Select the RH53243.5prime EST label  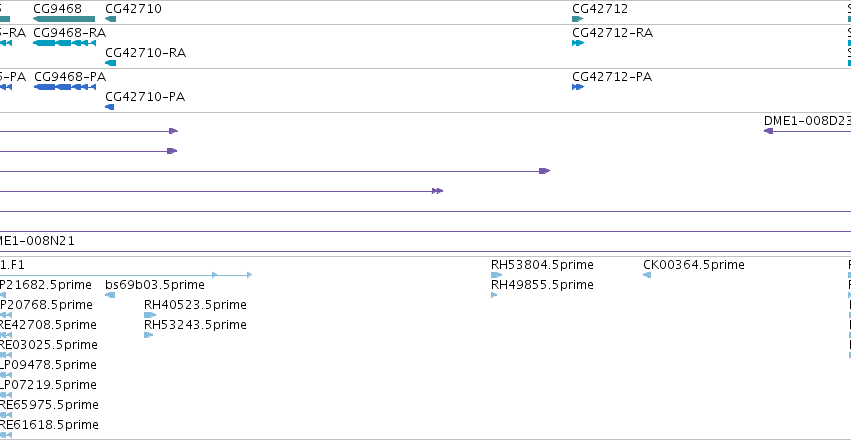pyautogui.click(x=195, y=325)
